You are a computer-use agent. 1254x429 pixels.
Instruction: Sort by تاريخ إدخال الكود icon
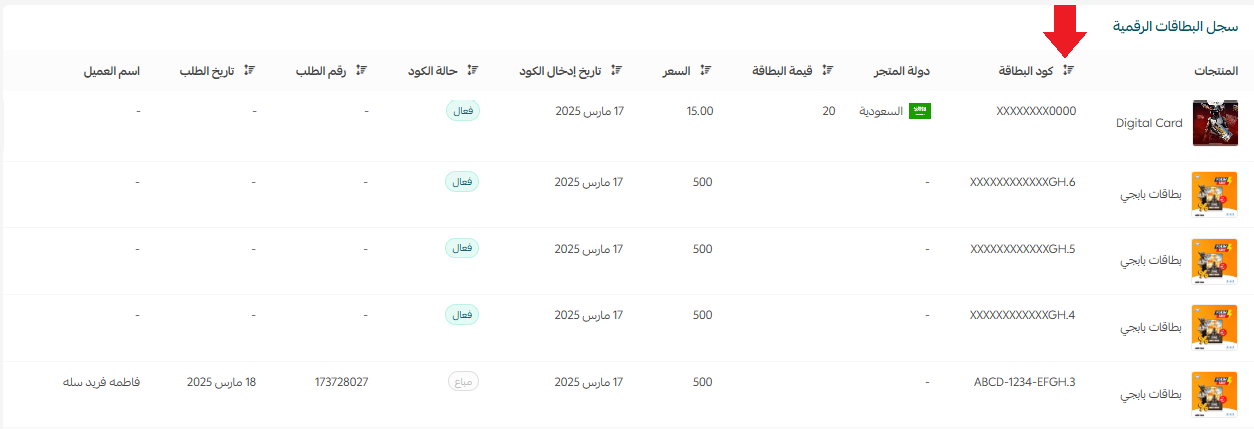[x=617, y=70]
